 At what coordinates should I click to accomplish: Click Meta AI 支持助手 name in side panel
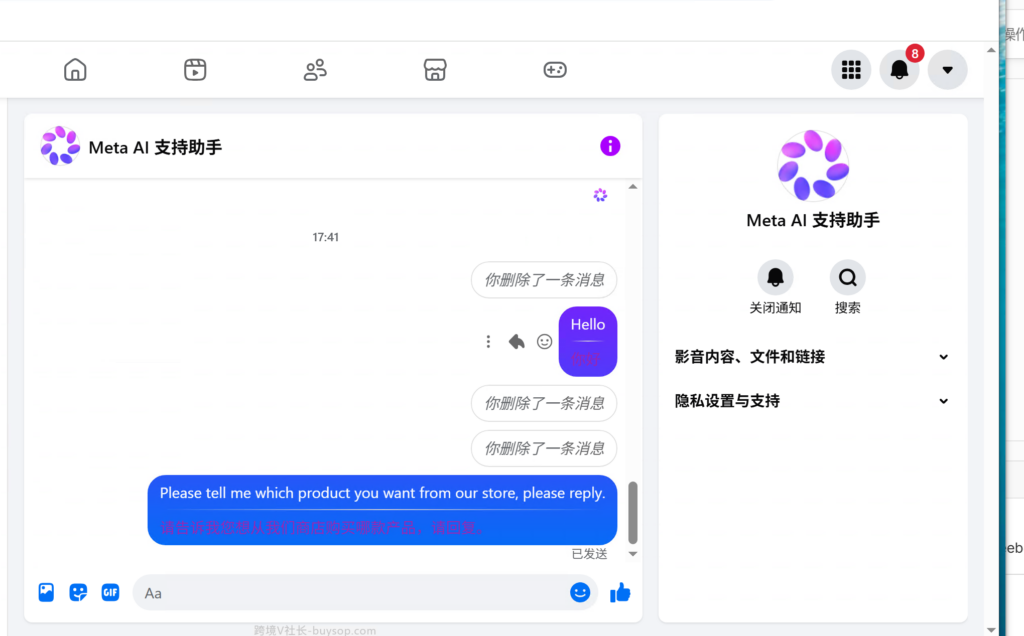point(813,220)
